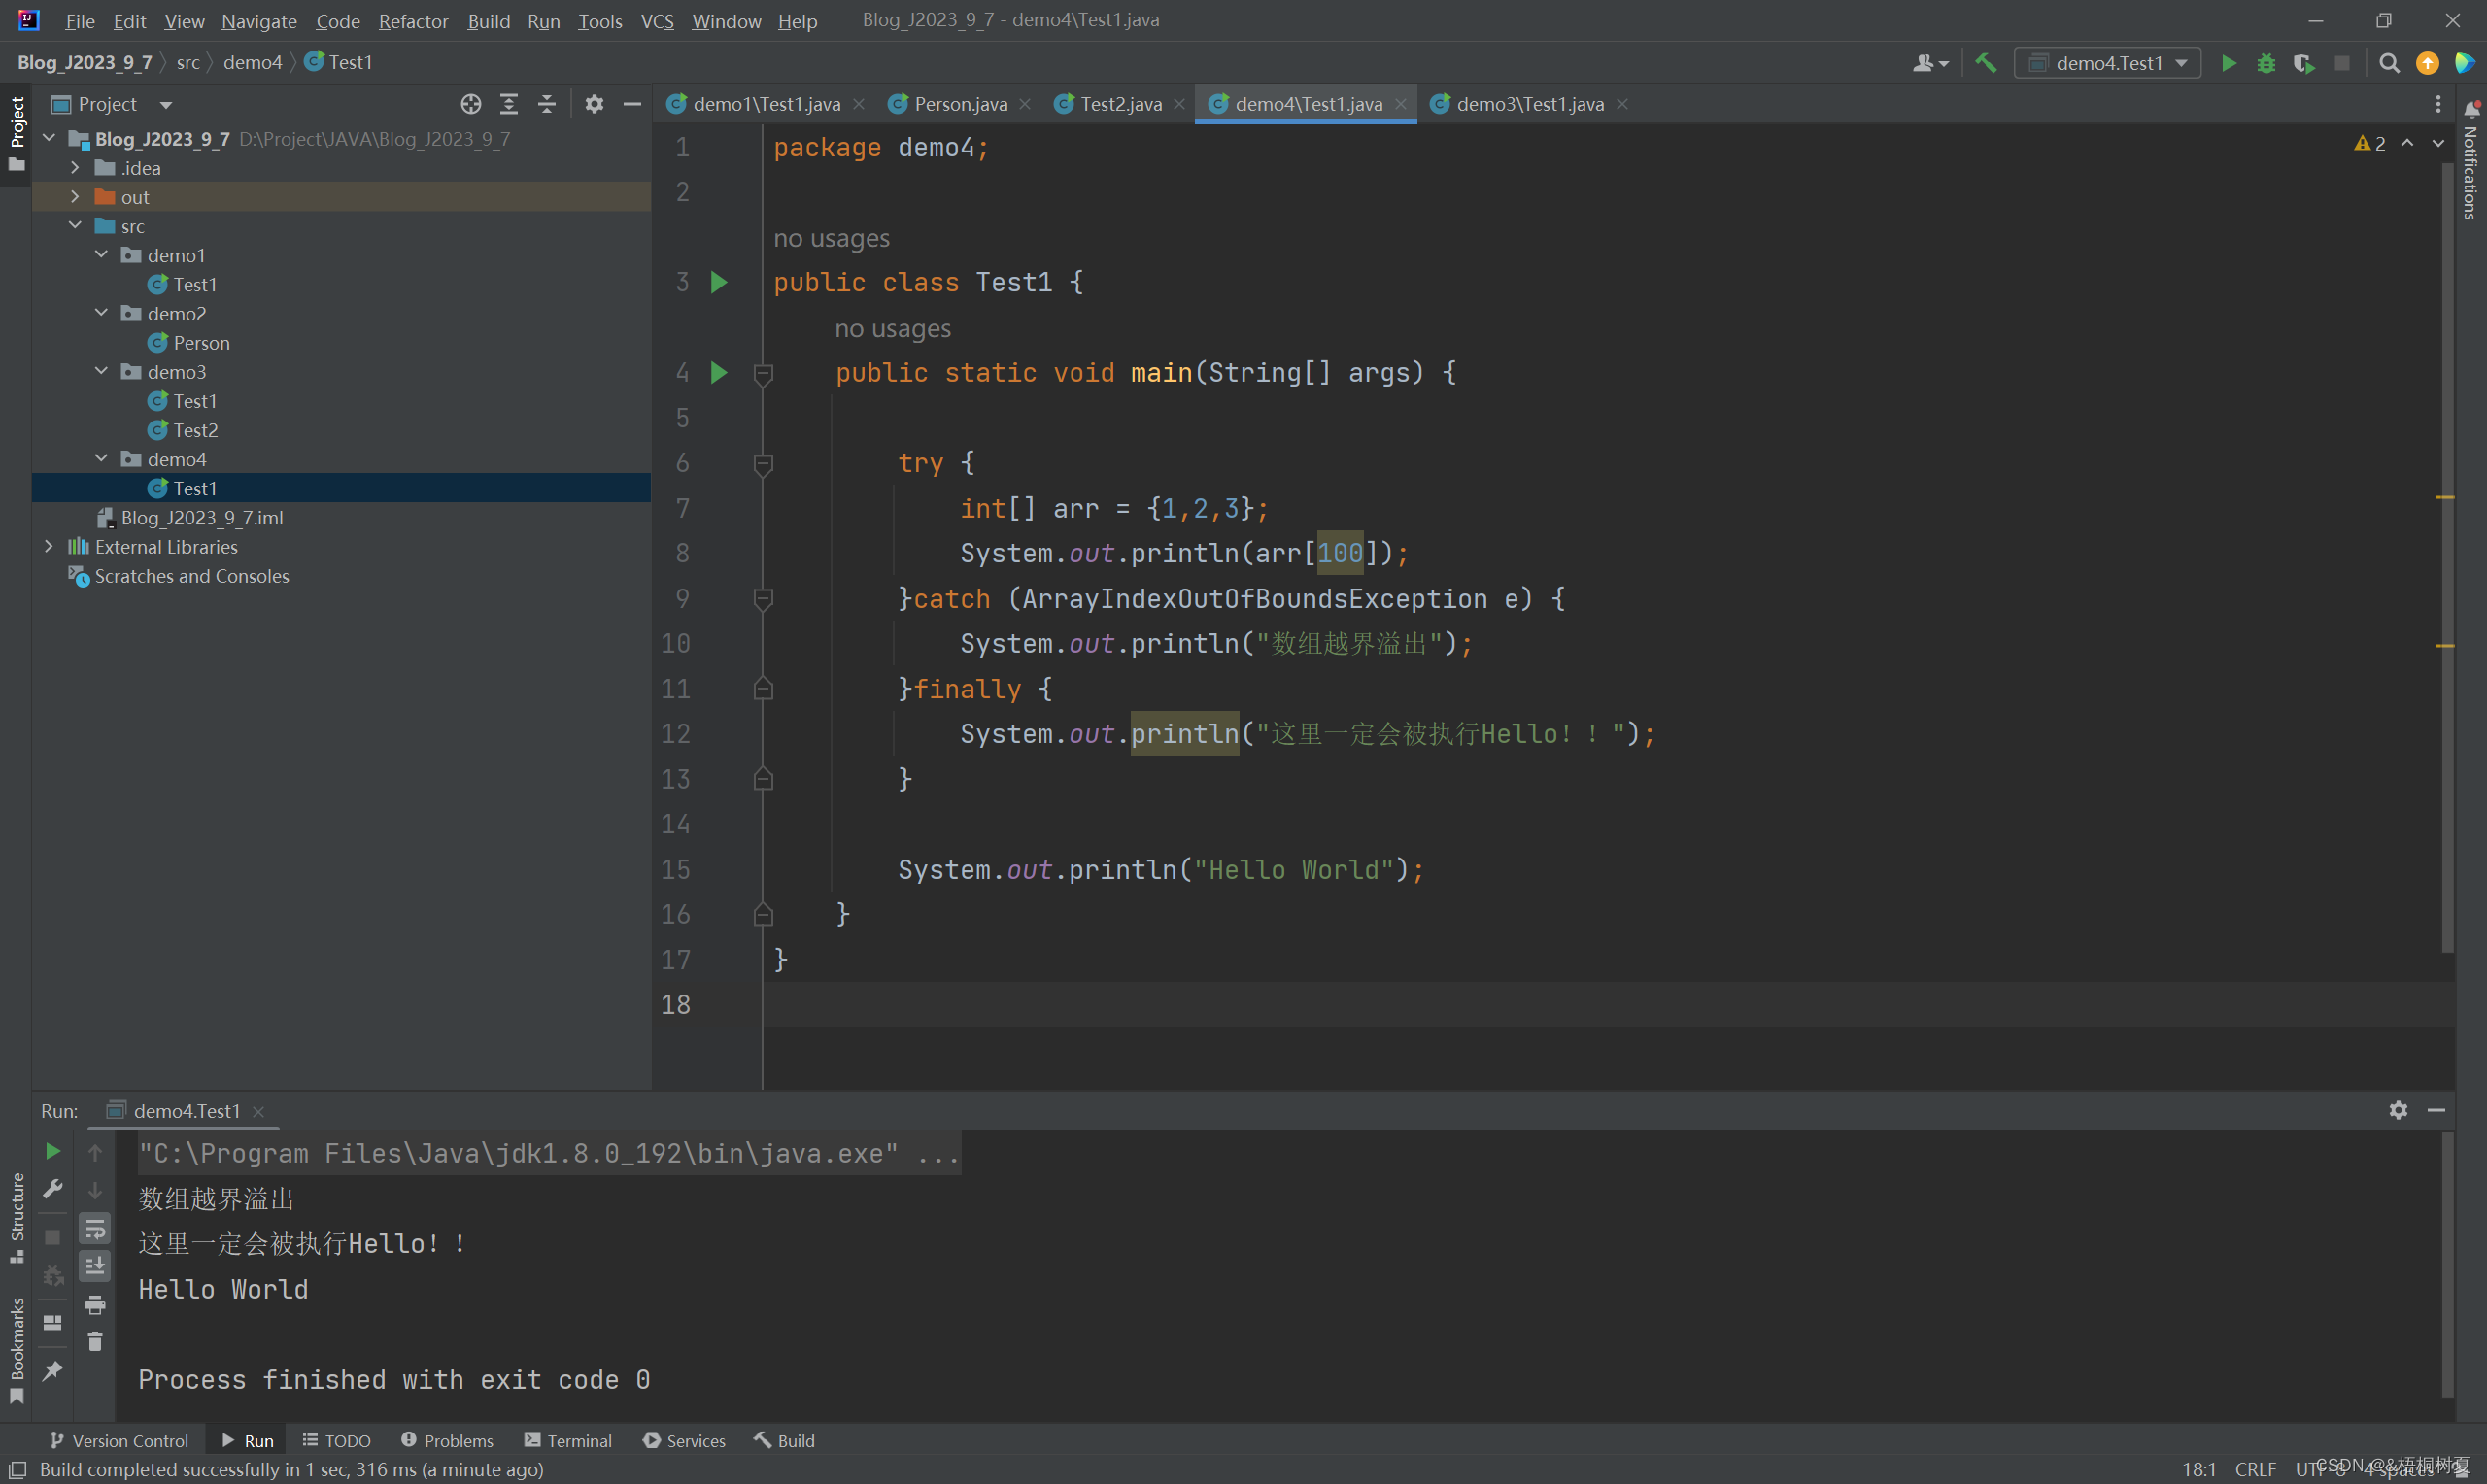This screenshot has width=2487, height=1484.
Task: Hide the Project panel with minus icon
Action: [x=632, y=104]
